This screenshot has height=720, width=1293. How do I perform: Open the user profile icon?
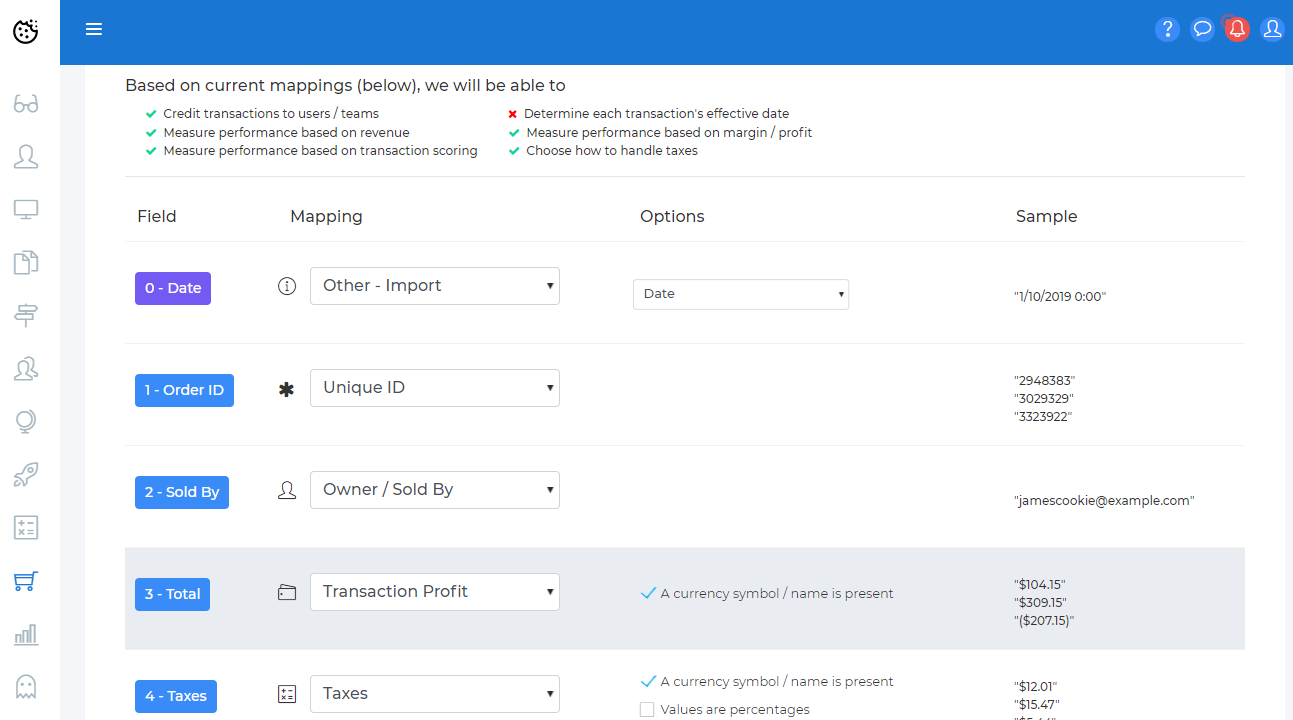tap(1272, 30)
